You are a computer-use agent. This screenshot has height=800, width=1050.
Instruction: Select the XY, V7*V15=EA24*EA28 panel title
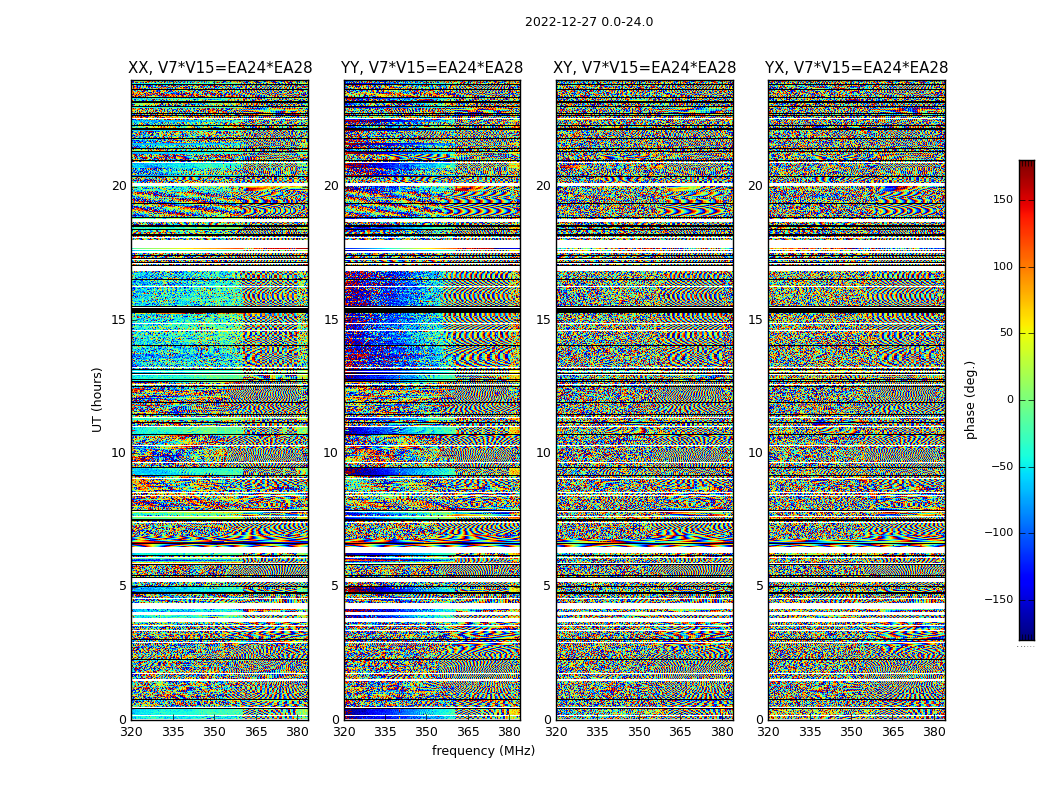coord(644,68)
